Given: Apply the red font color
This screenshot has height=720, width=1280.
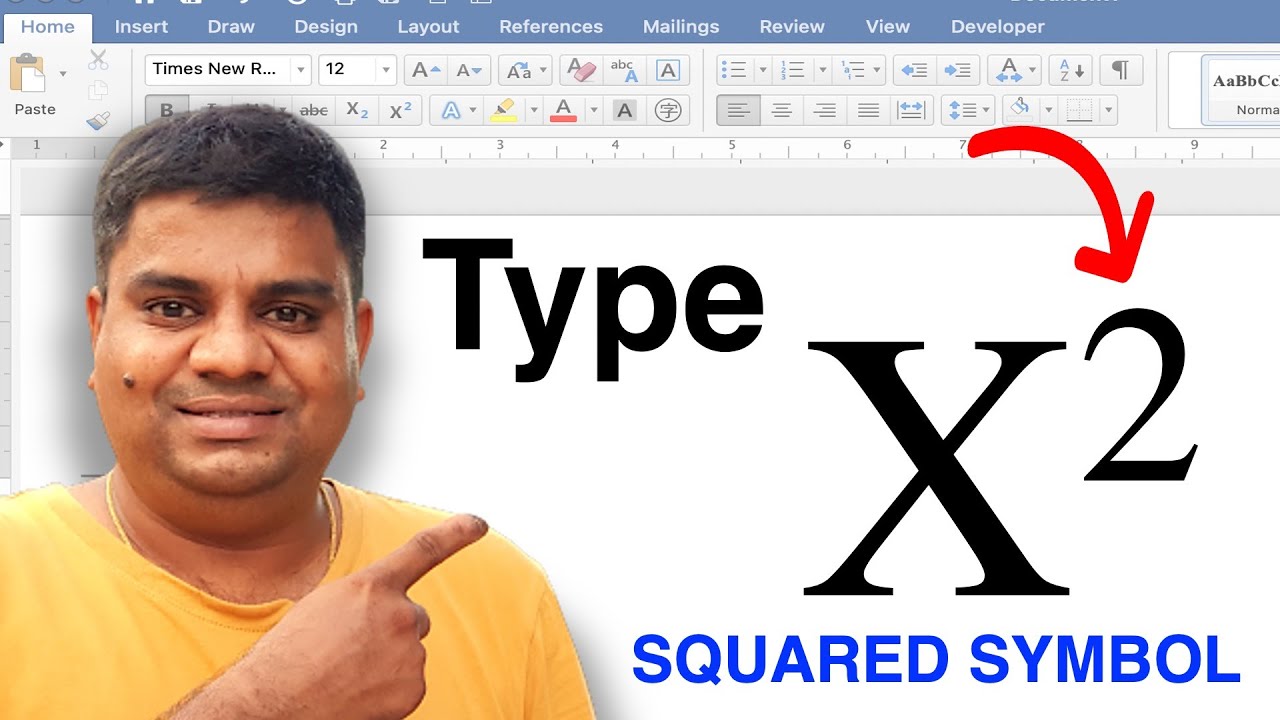Looking at the screenshot, I should [x=564, y=111].
